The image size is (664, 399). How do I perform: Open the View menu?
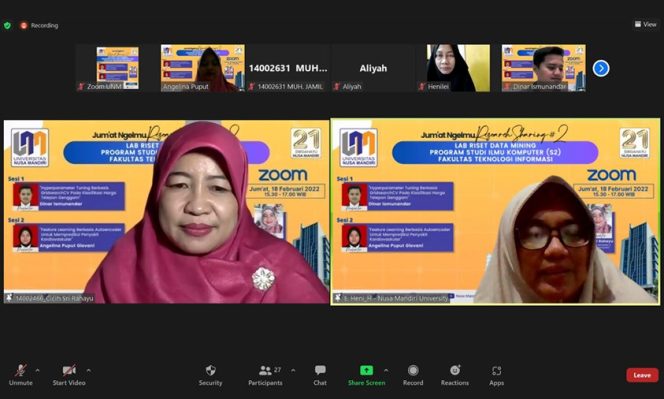[x=645, y=24]
